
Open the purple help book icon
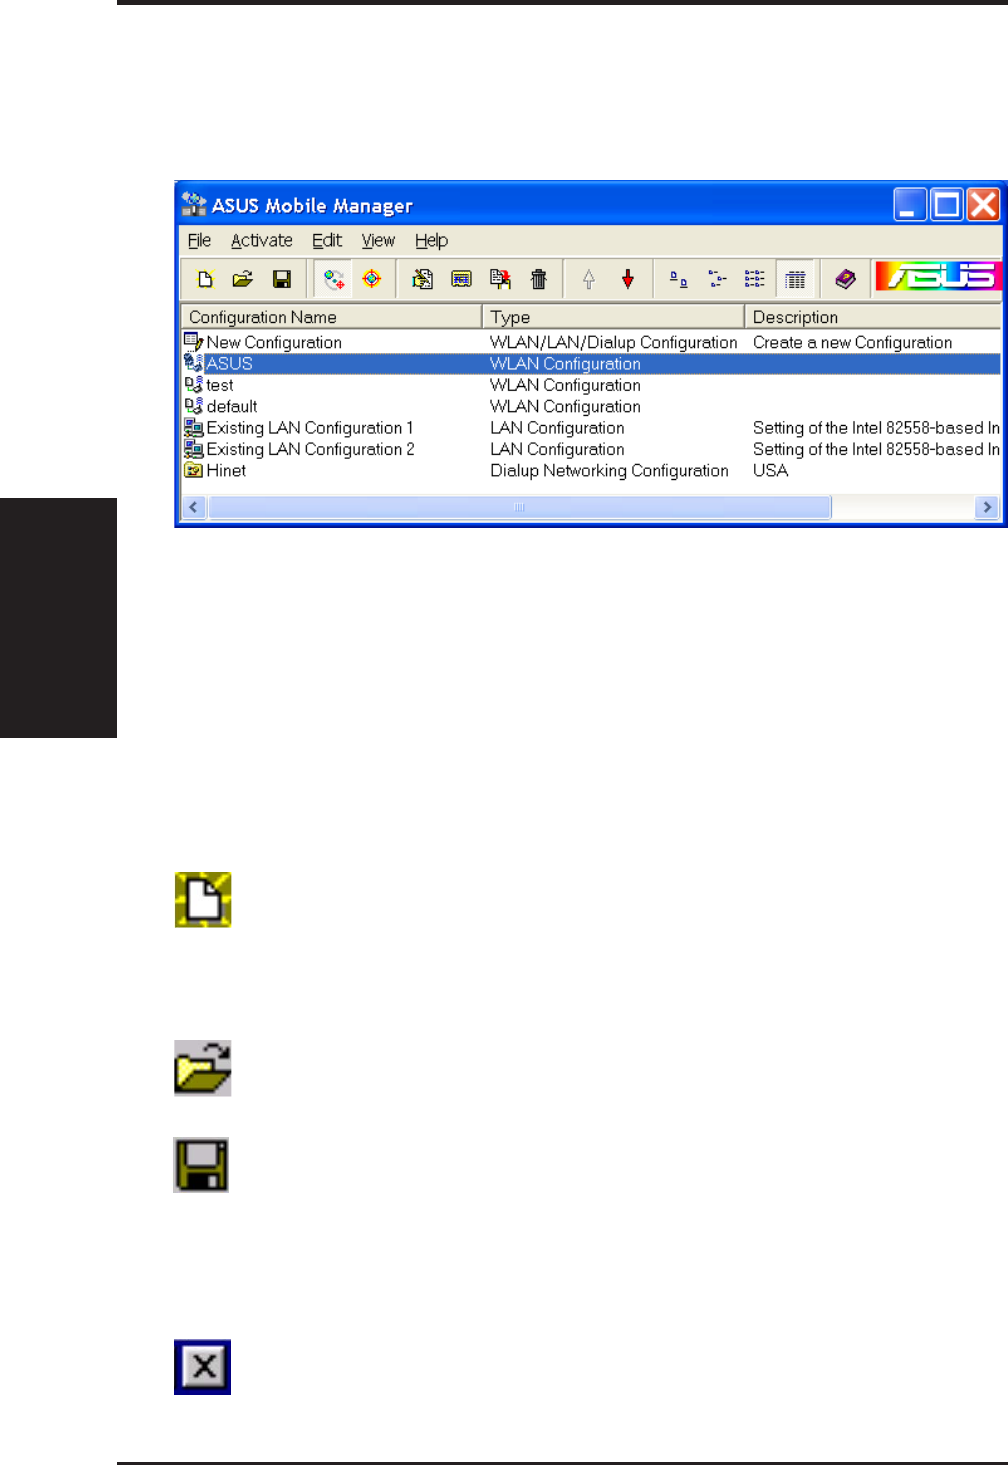(x=846, y=279)
